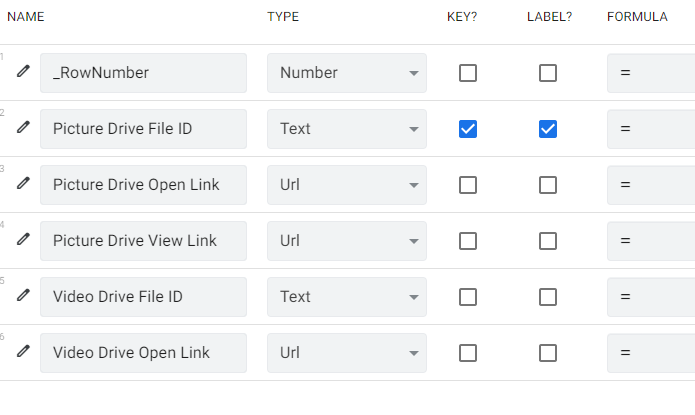This screenshot has width=695, height=415.
Task: Check Label box for Picture Drive View Link
Action: (x=548, y=241)
